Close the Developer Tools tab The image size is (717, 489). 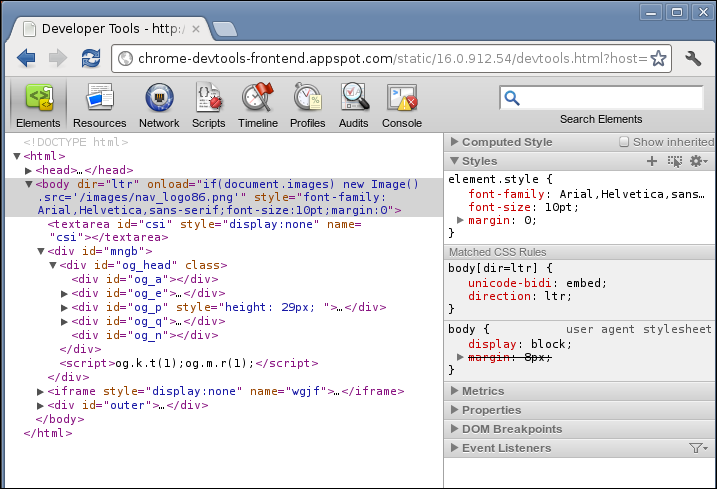196,29
